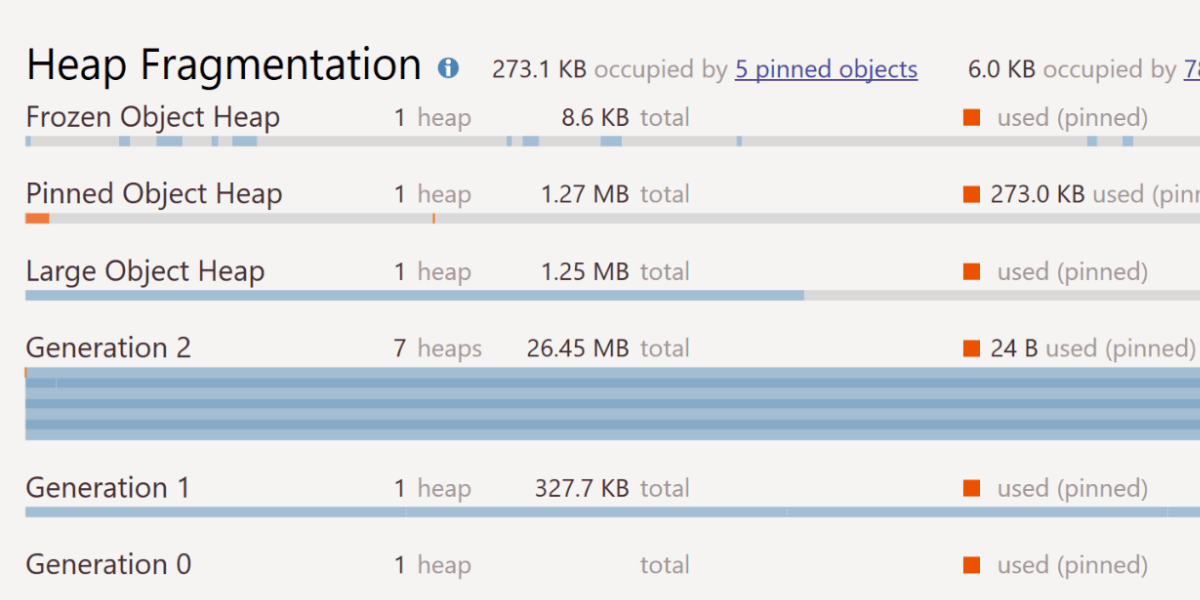
Task: Select the Generation 0 label
Action: point(108,565)
